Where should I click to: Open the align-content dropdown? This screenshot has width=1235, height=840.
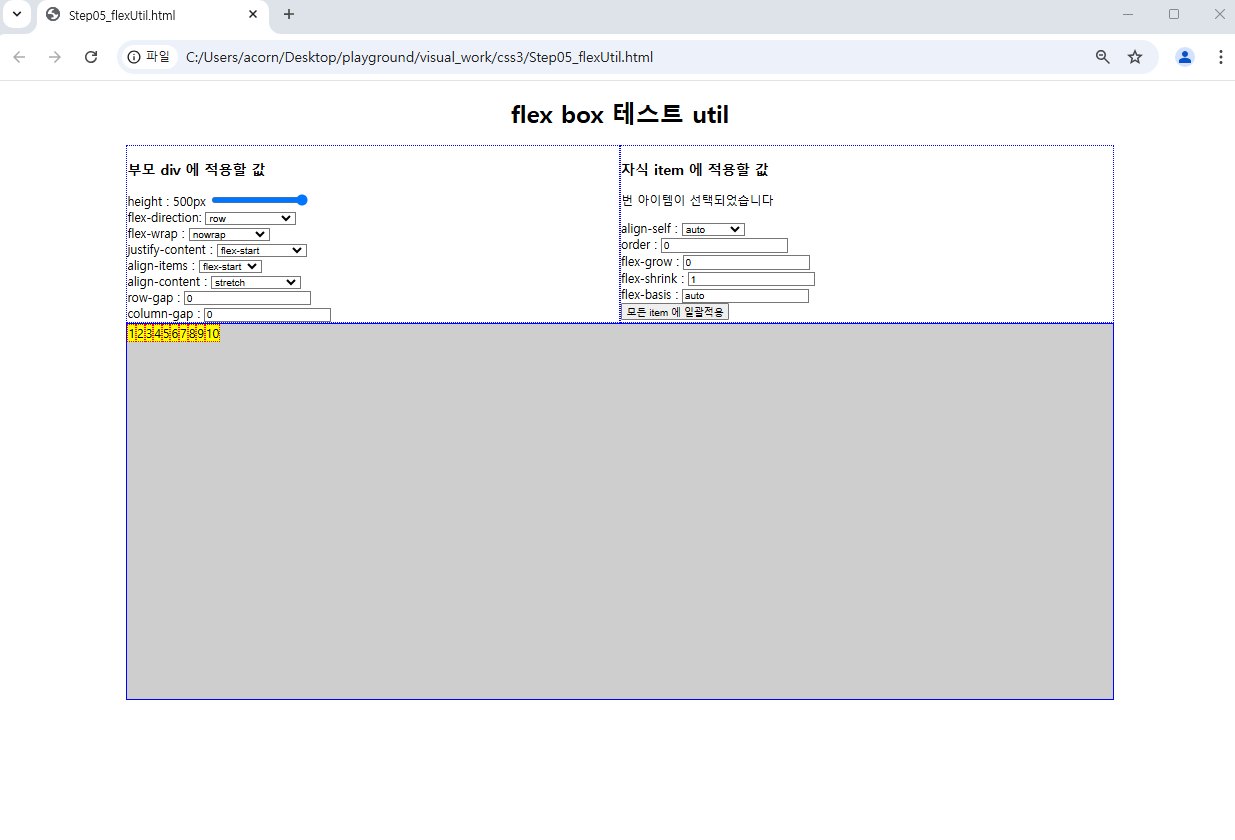(255, 282)
